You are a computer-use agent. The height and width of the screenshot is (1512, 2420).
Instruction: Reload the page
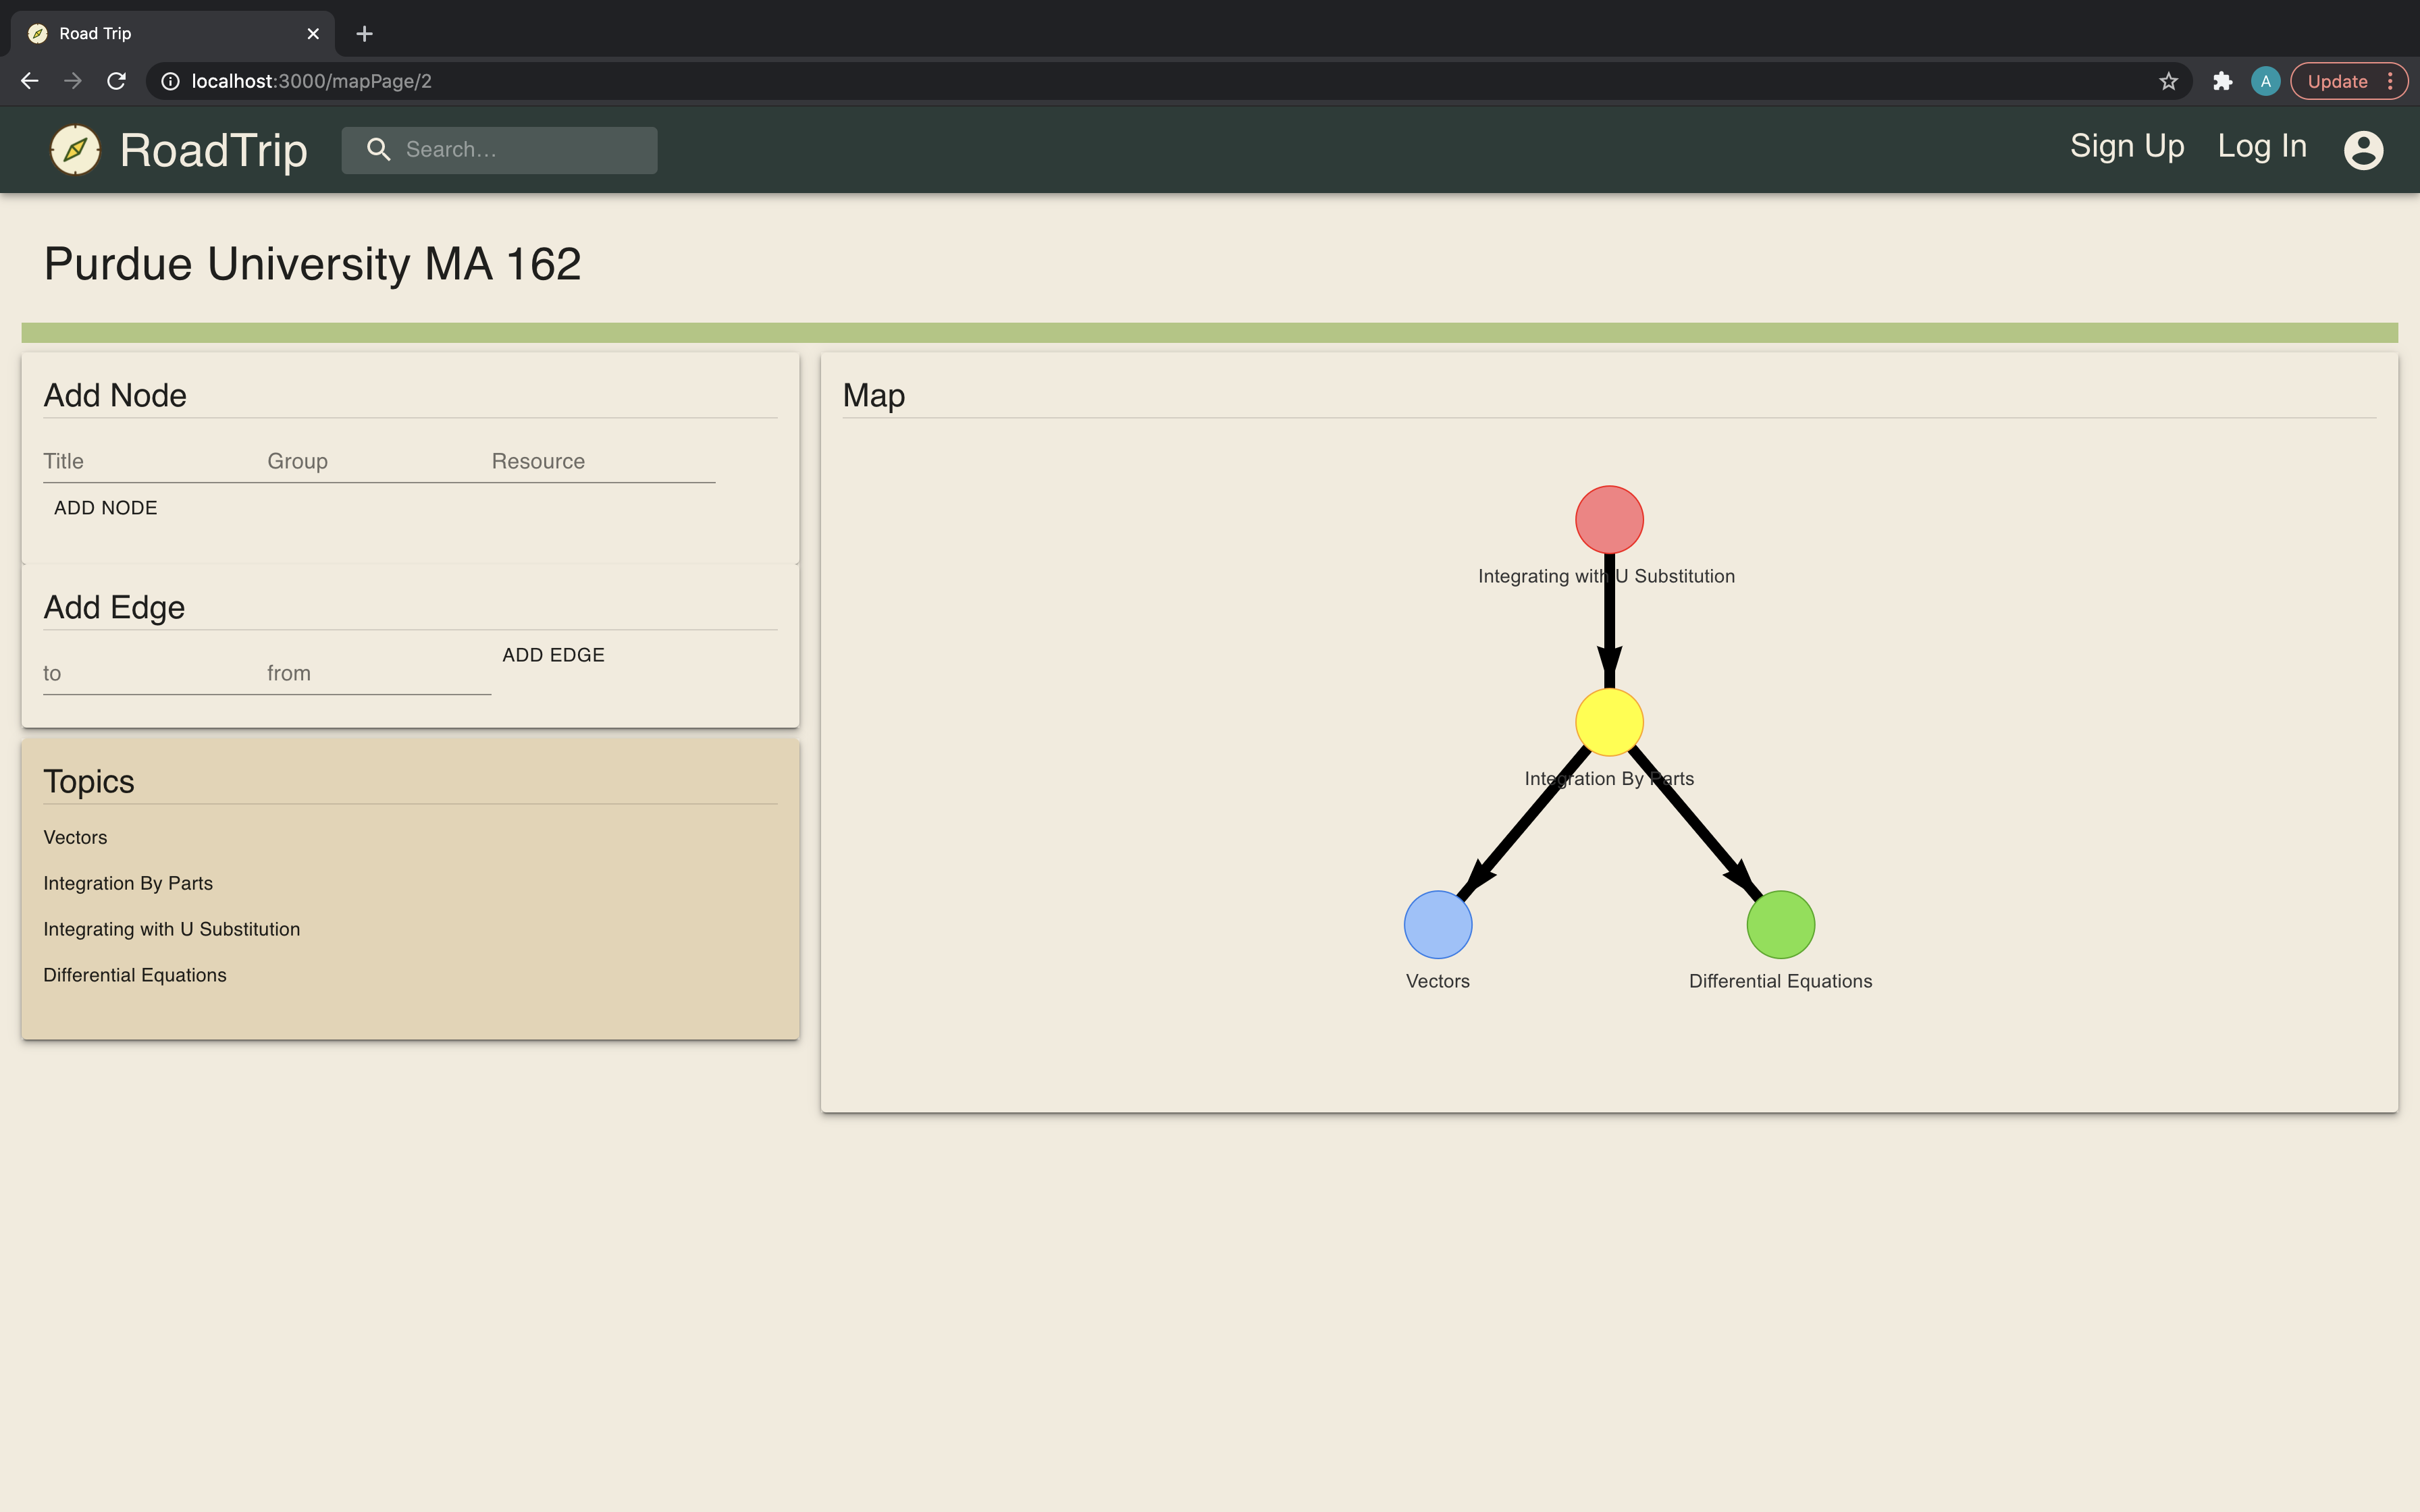coord(116,81)
